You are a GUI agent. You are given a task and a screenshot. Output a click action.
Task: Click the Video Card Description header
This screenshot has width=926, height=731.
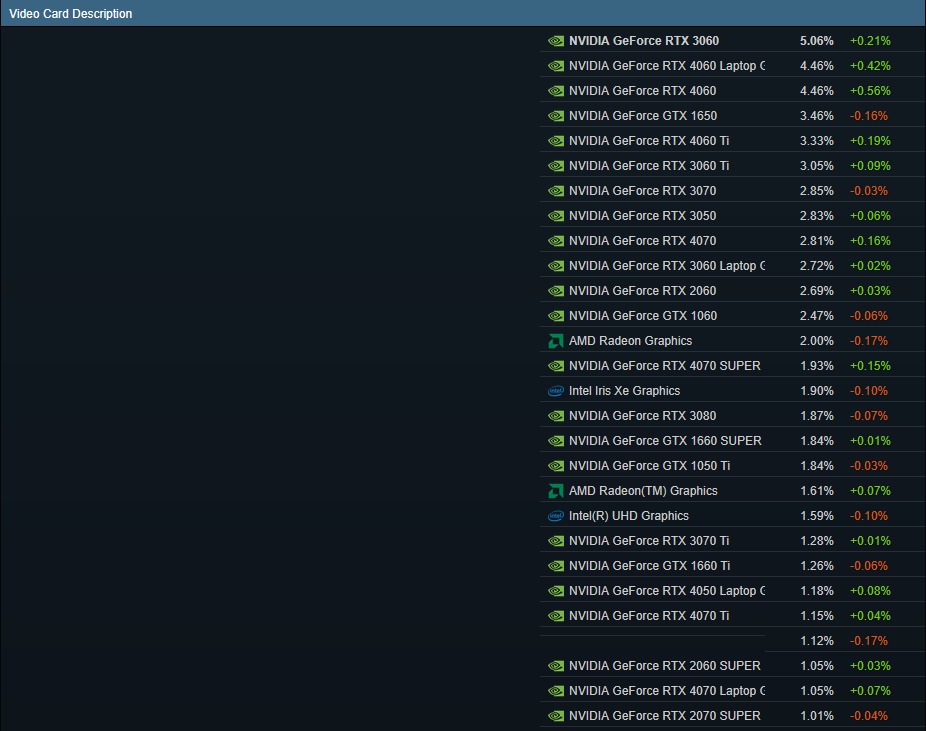tap(70, 14)
